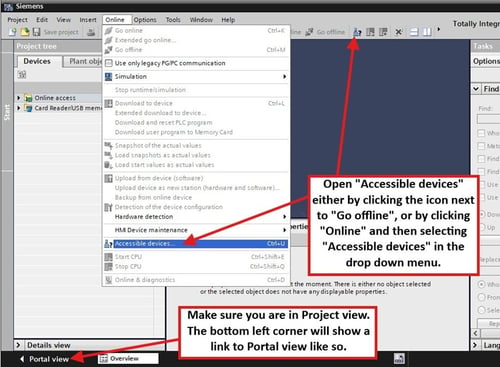Collapse the Find section in Tasks
Viewport: 500px width, 367px height.
(x=476, y=89)
